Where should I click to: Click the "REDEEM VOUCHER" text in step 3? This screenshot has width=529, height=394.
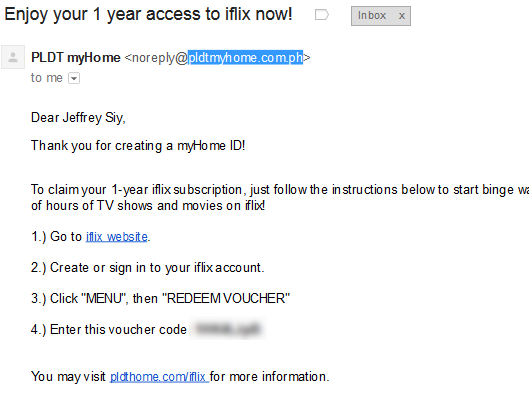point(226,299)
